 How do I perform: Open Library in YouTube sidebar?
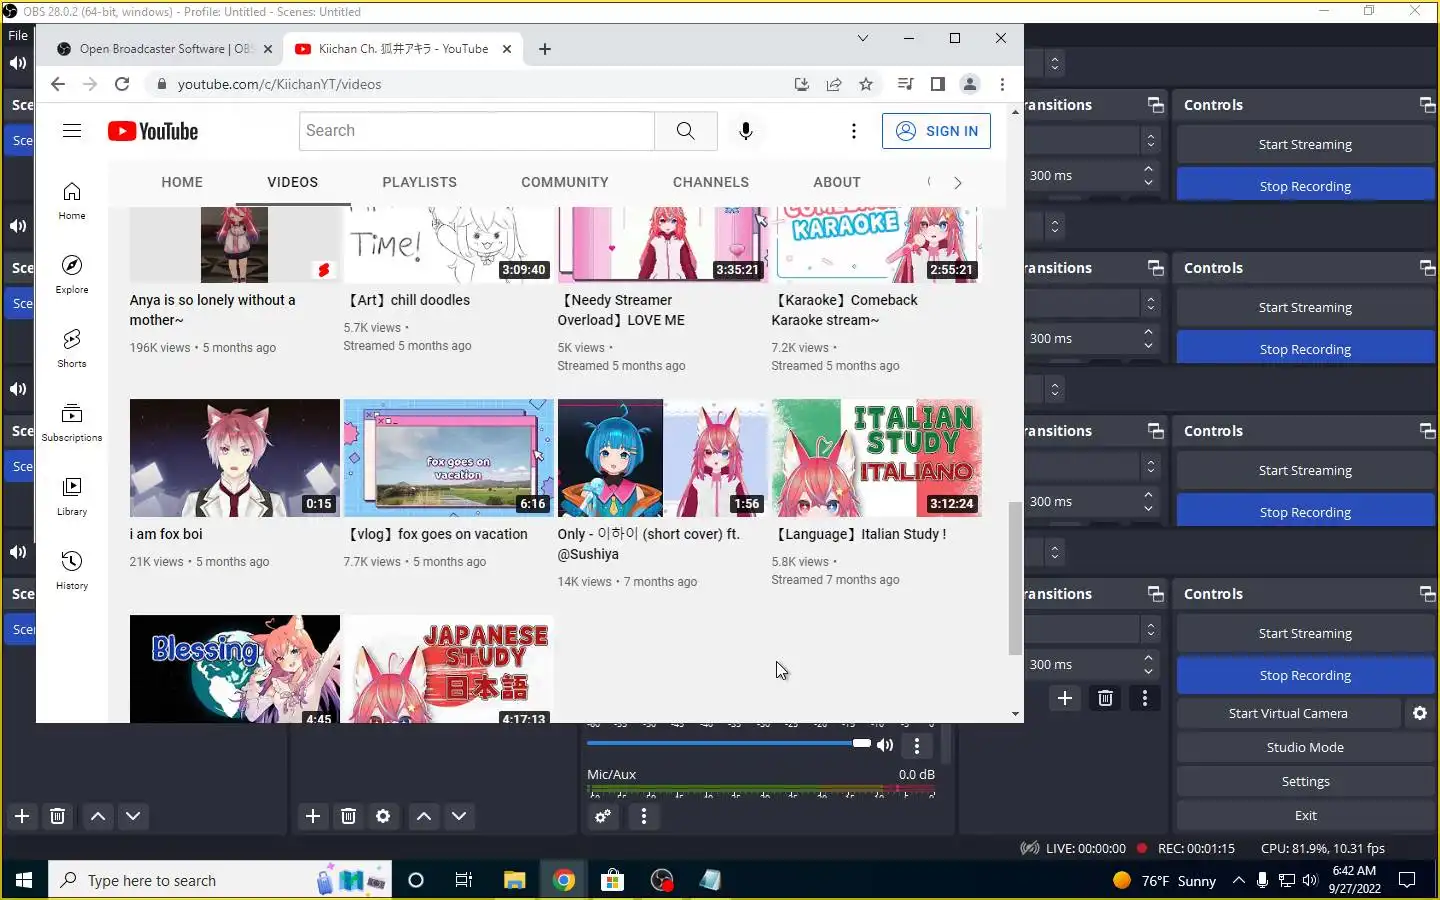72,496
